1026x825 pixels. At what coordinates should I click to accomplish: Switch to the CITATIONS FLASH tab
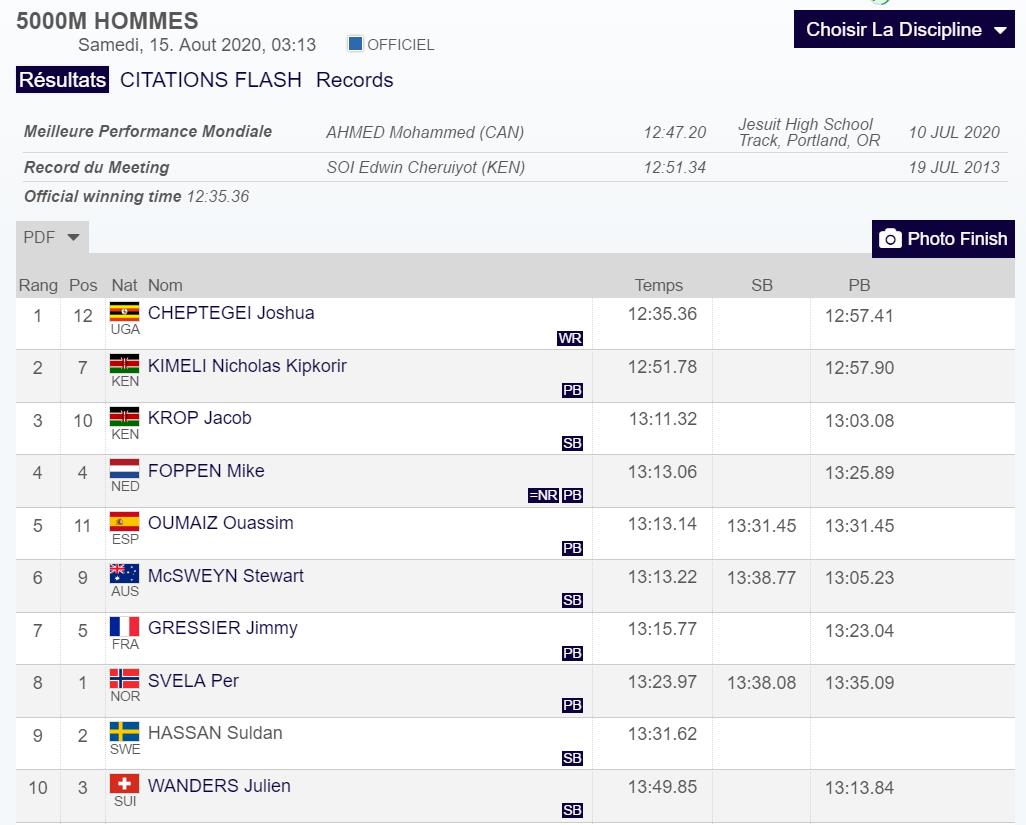tap(211, 80)
